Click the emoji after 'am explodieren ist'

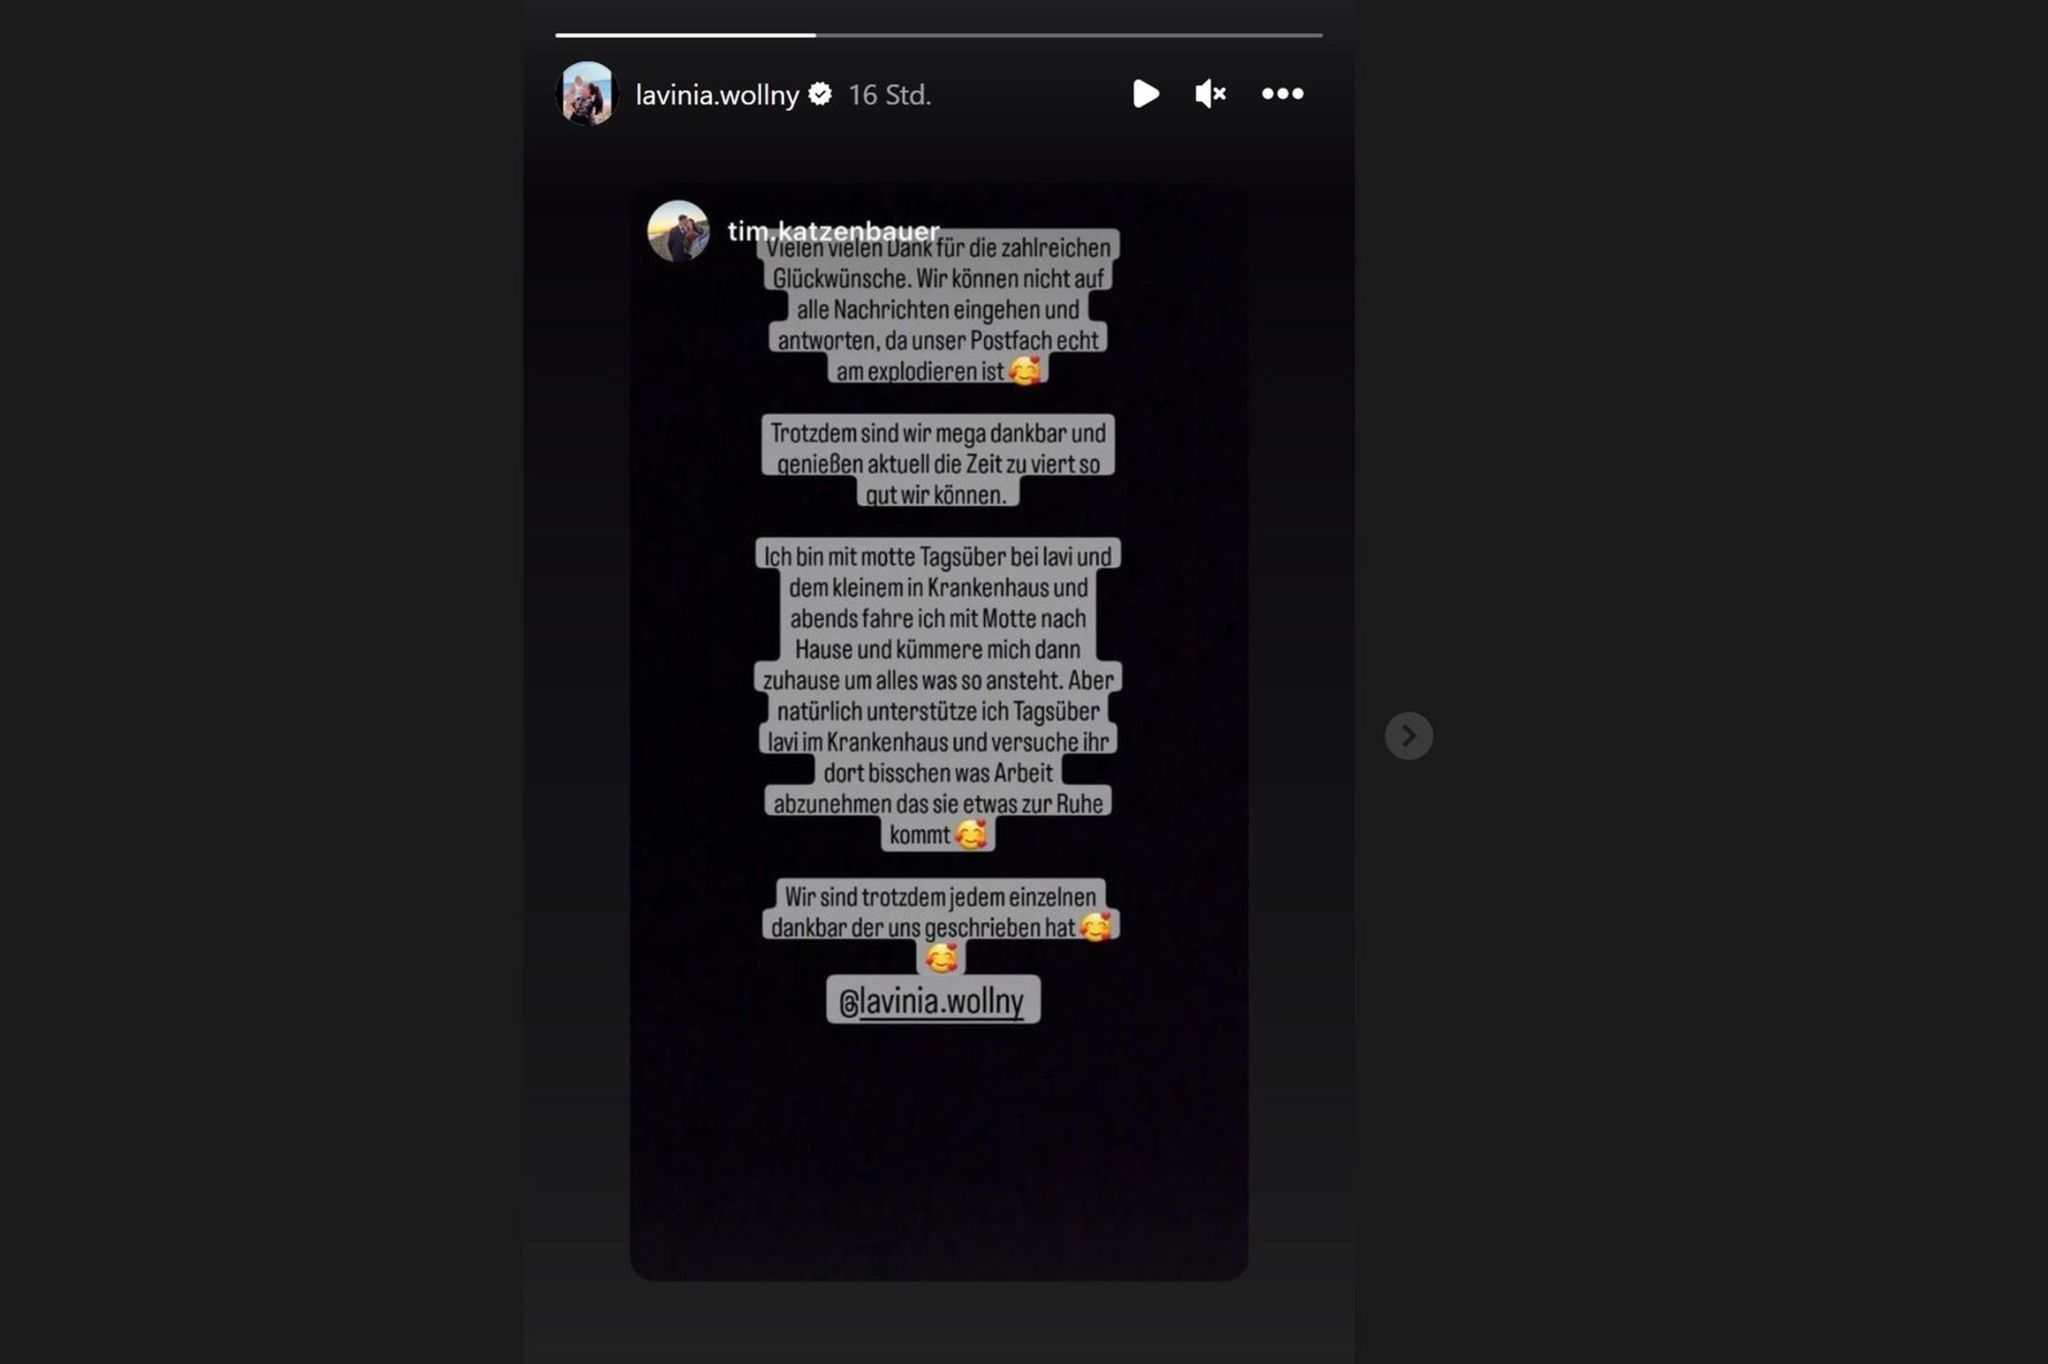tap(1025, 371)
